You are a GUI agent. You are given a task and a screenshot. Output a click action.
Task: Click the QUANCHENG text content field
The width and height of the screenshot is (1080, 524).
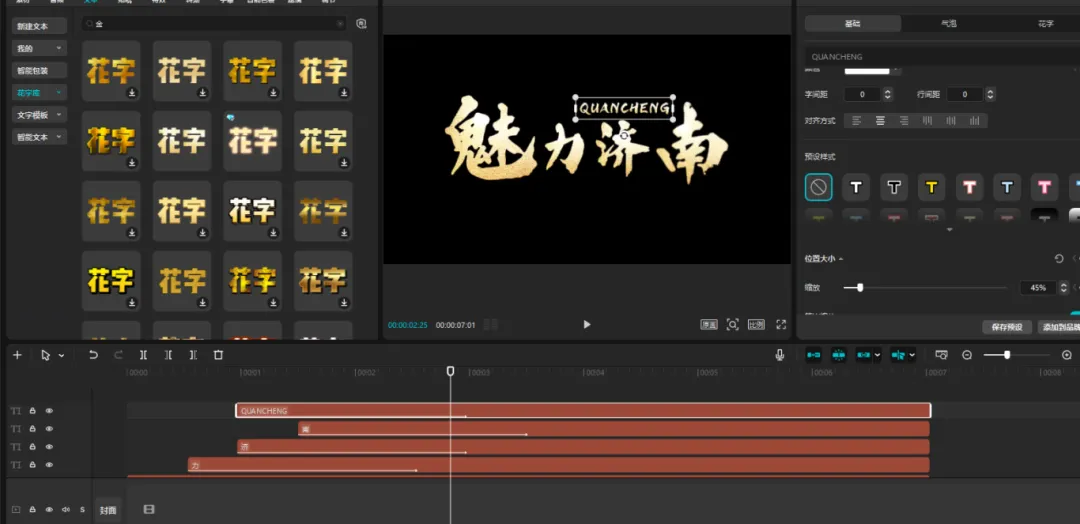click(942, 56)
